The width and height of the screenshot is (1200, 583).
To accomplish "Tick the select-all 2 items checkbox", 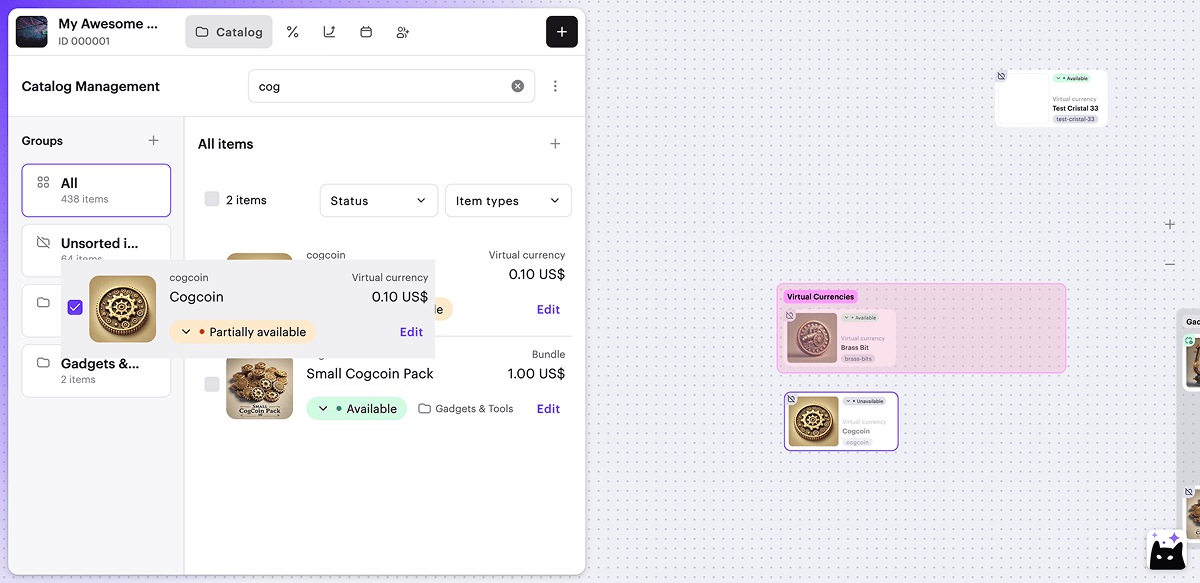I will [x=212, y=200].
